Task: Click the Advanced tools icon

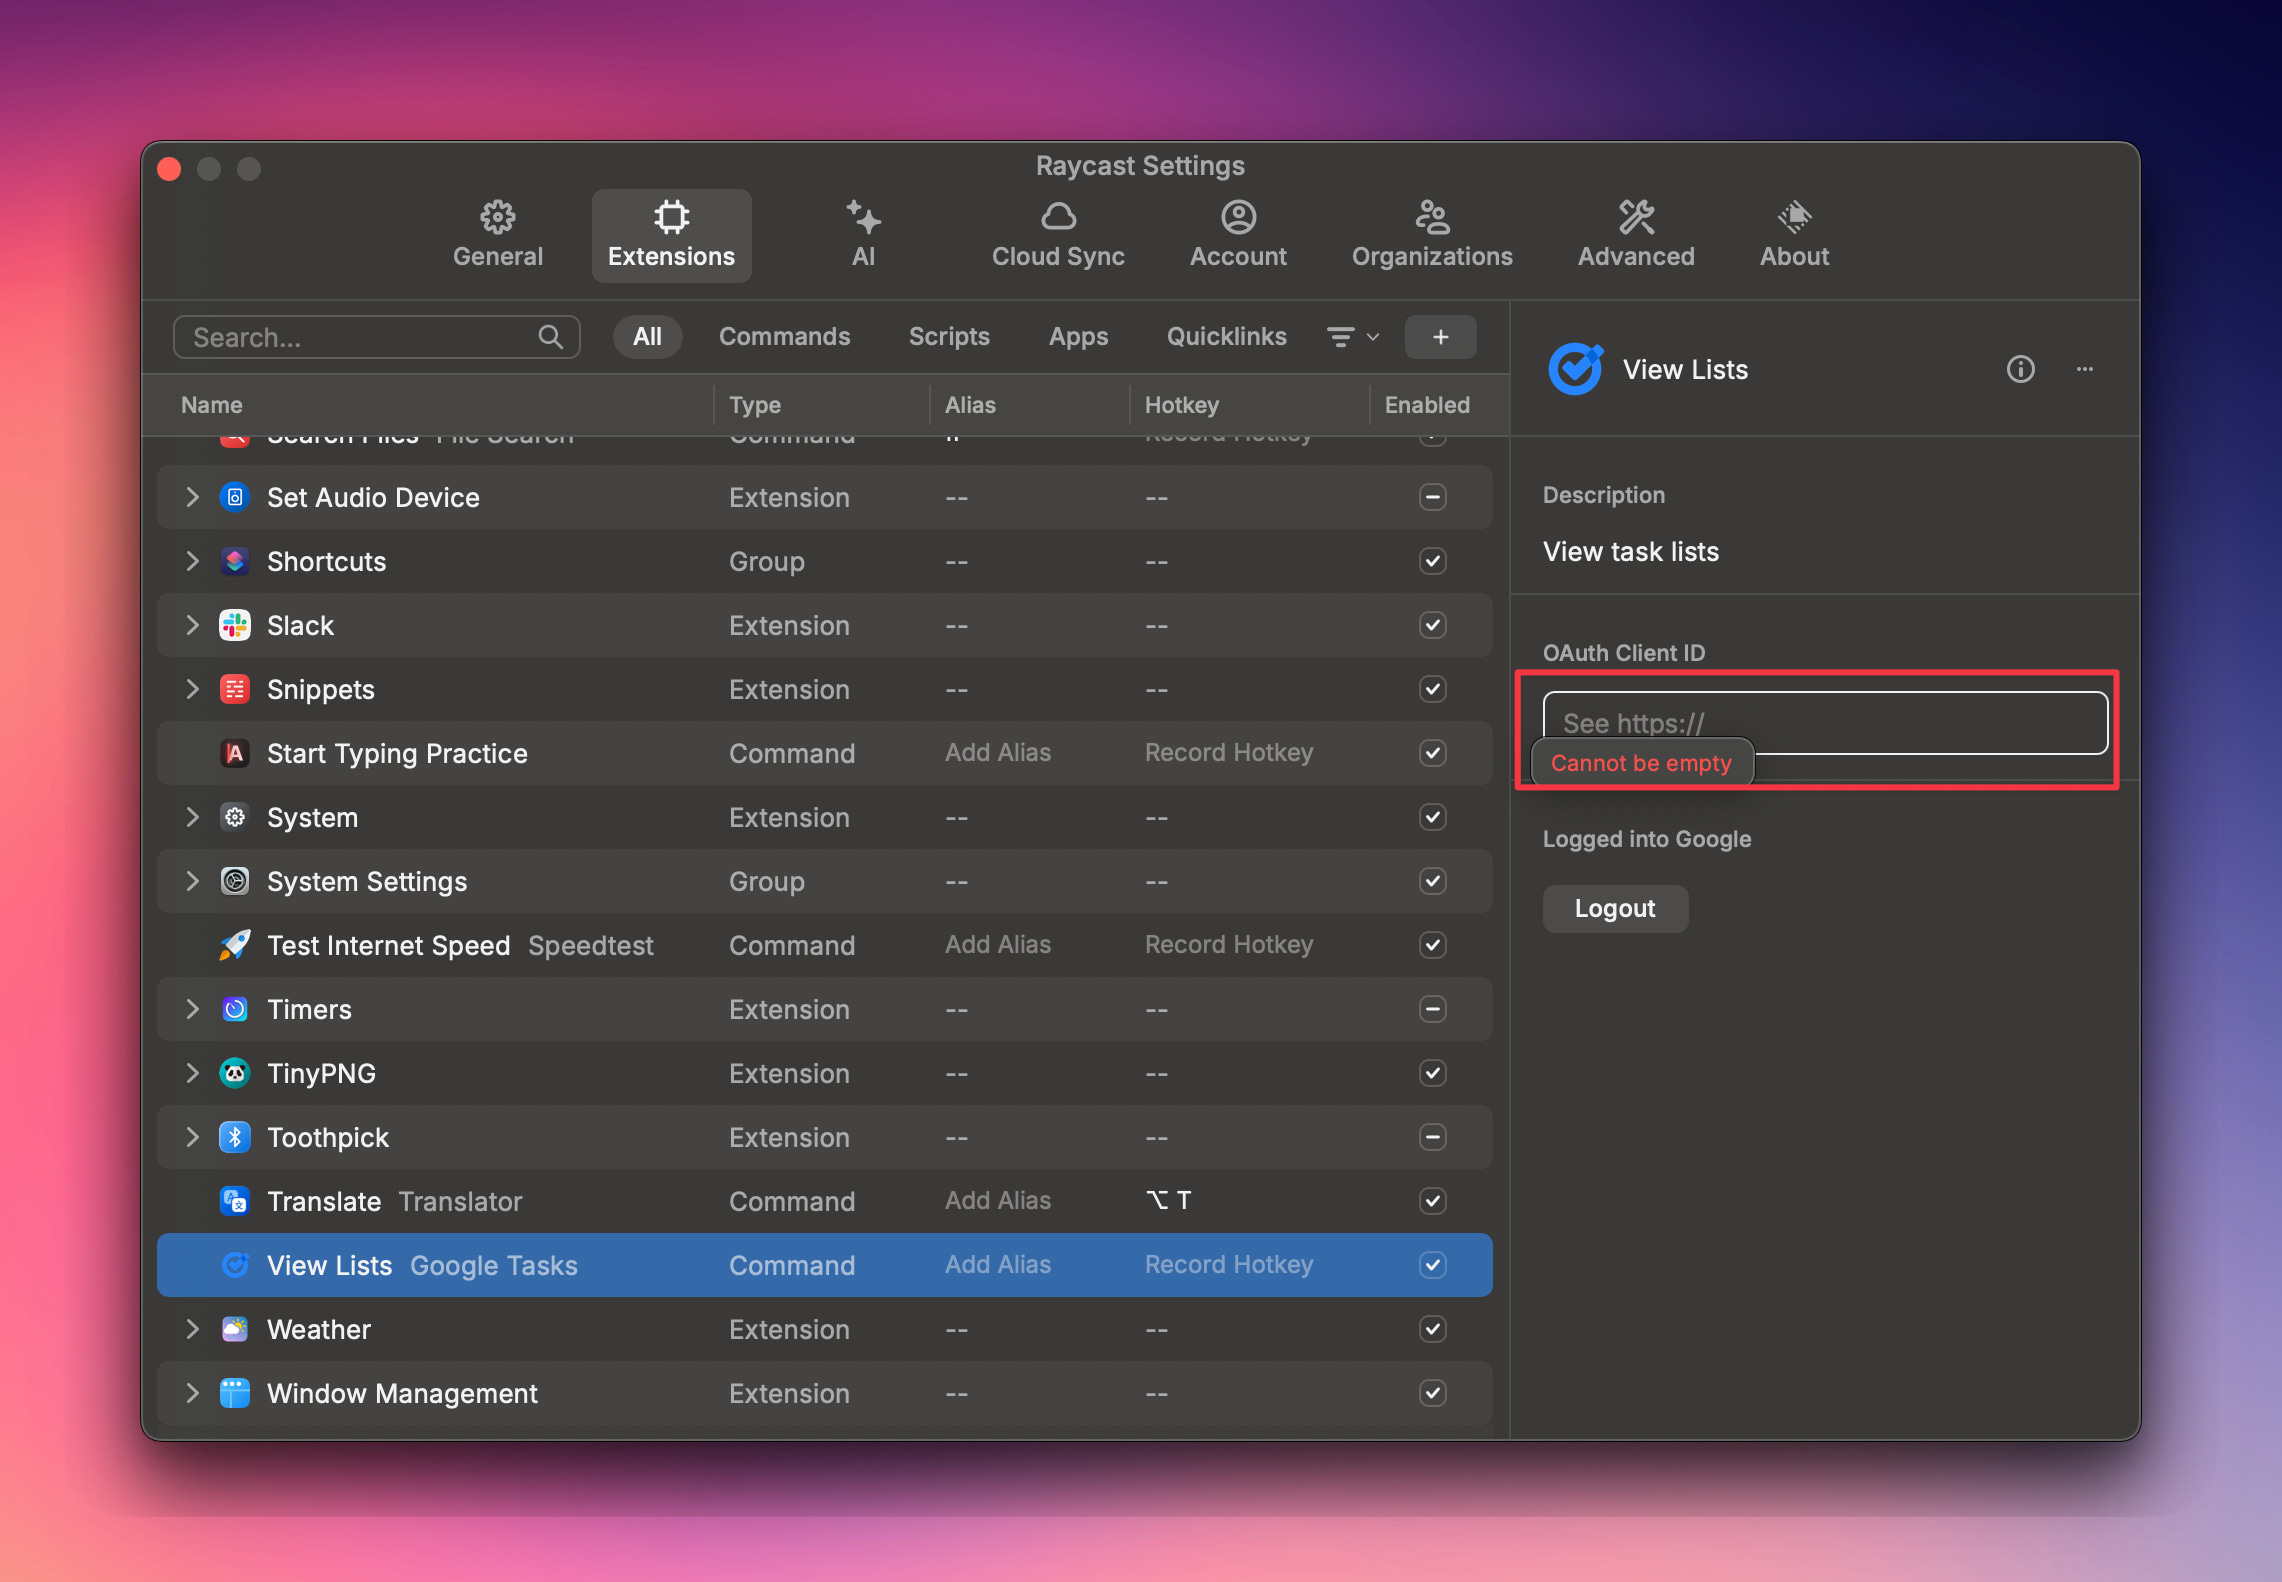Action: click(1636, 217)
